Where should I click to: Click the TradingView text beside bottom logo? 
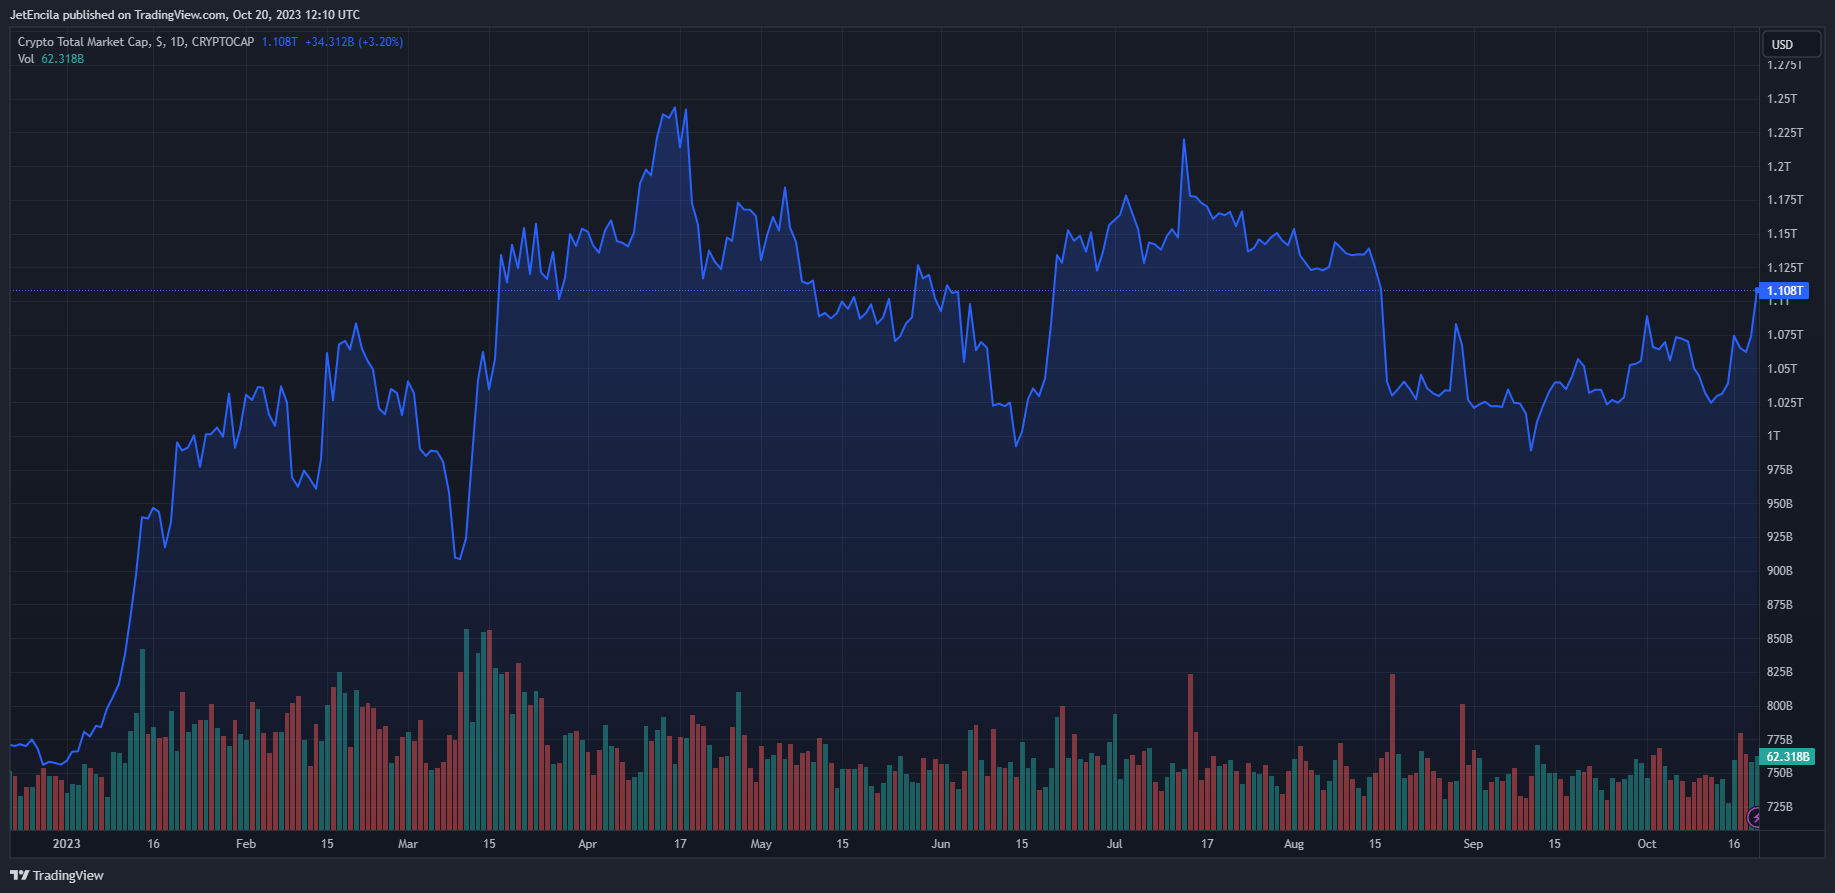(68, 875)
